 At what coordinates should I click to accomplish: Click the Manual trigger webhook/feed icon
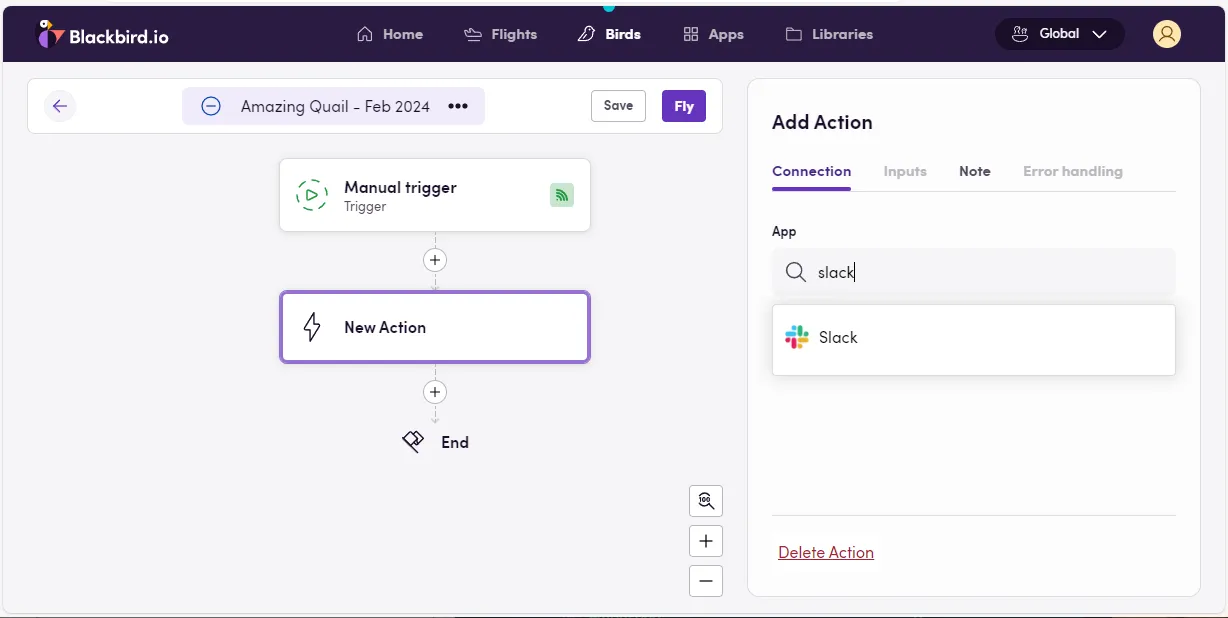pyautogui.click(x=562, y=195)
